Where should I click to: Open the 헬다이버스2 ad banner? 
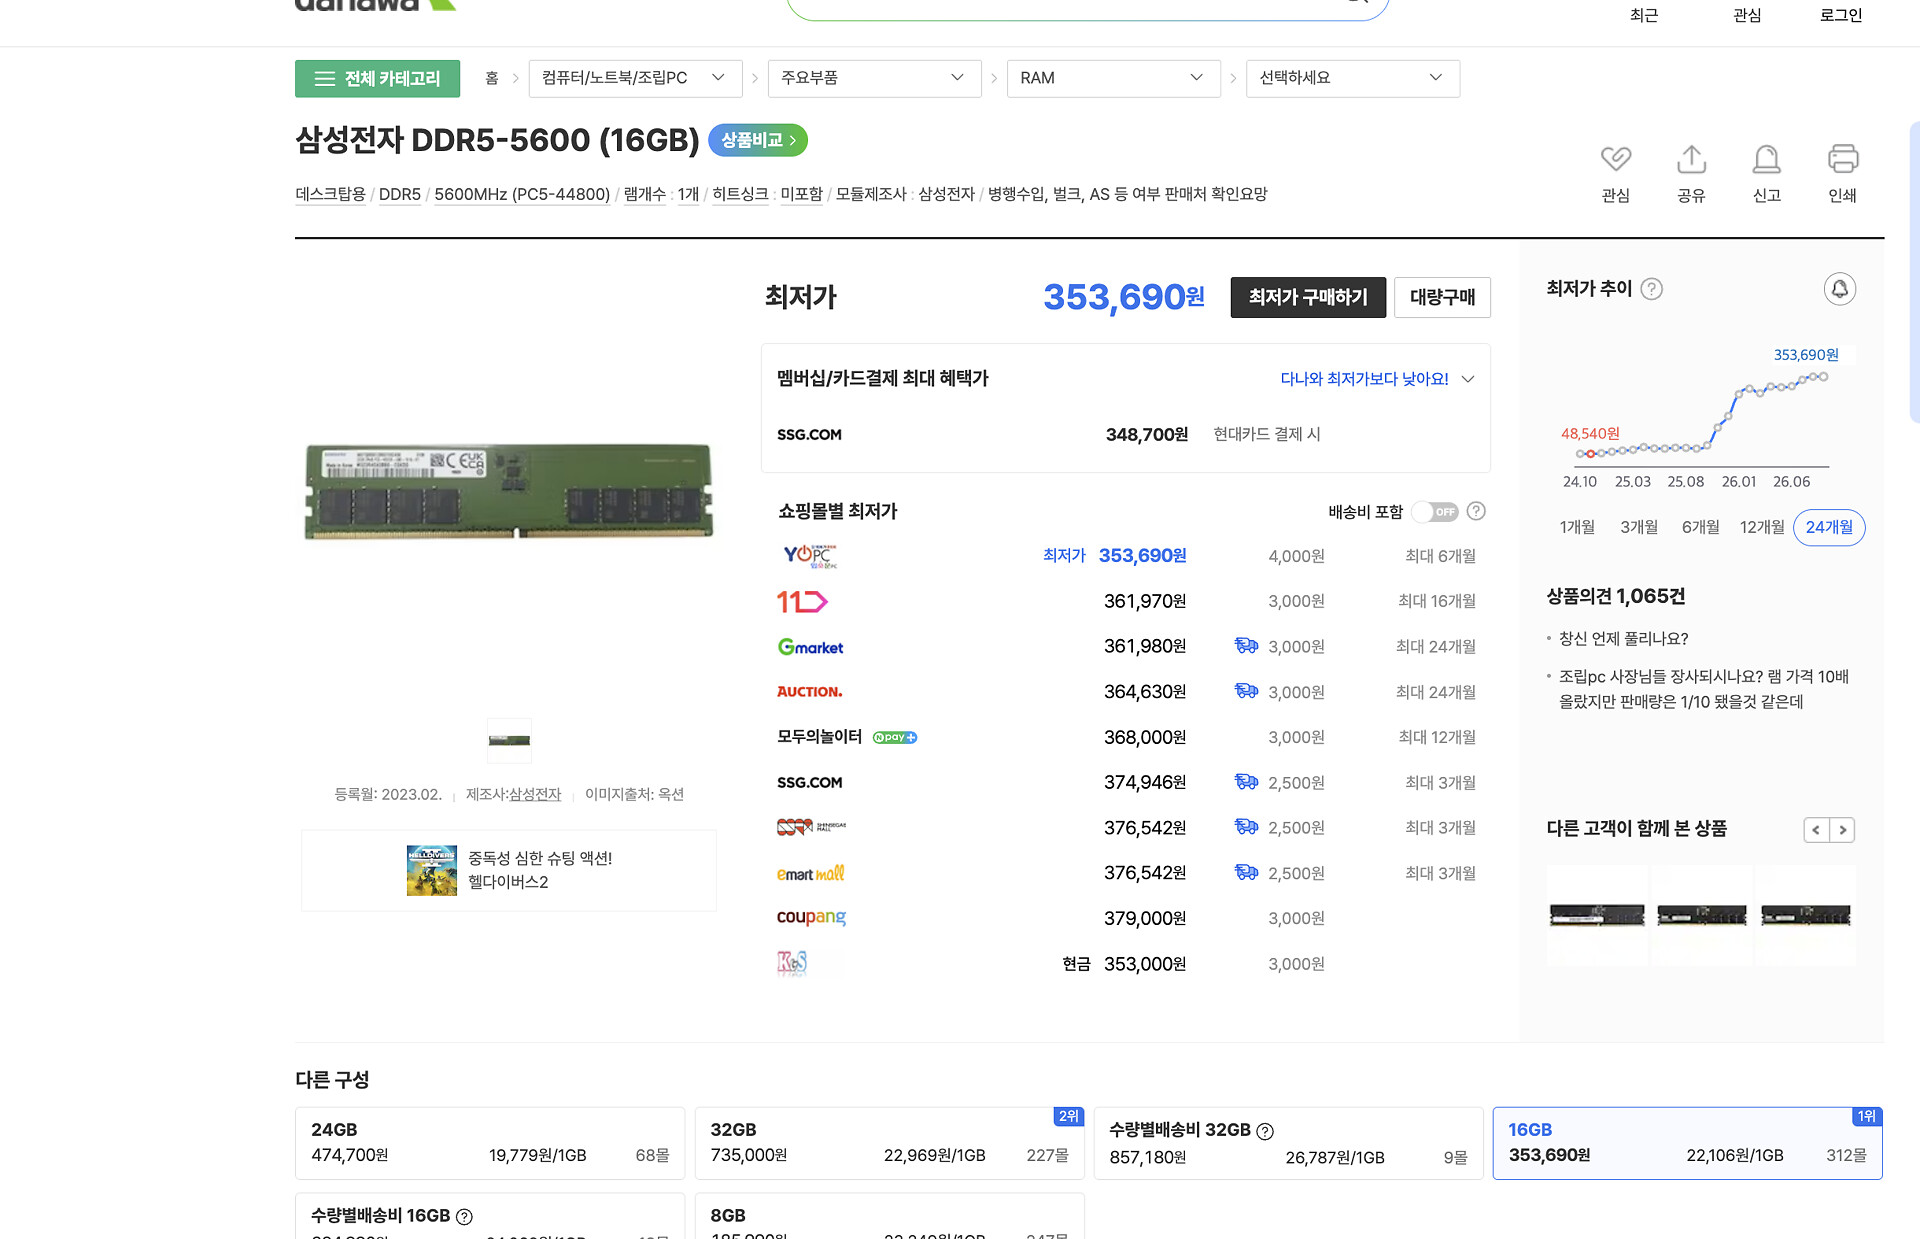509,870
